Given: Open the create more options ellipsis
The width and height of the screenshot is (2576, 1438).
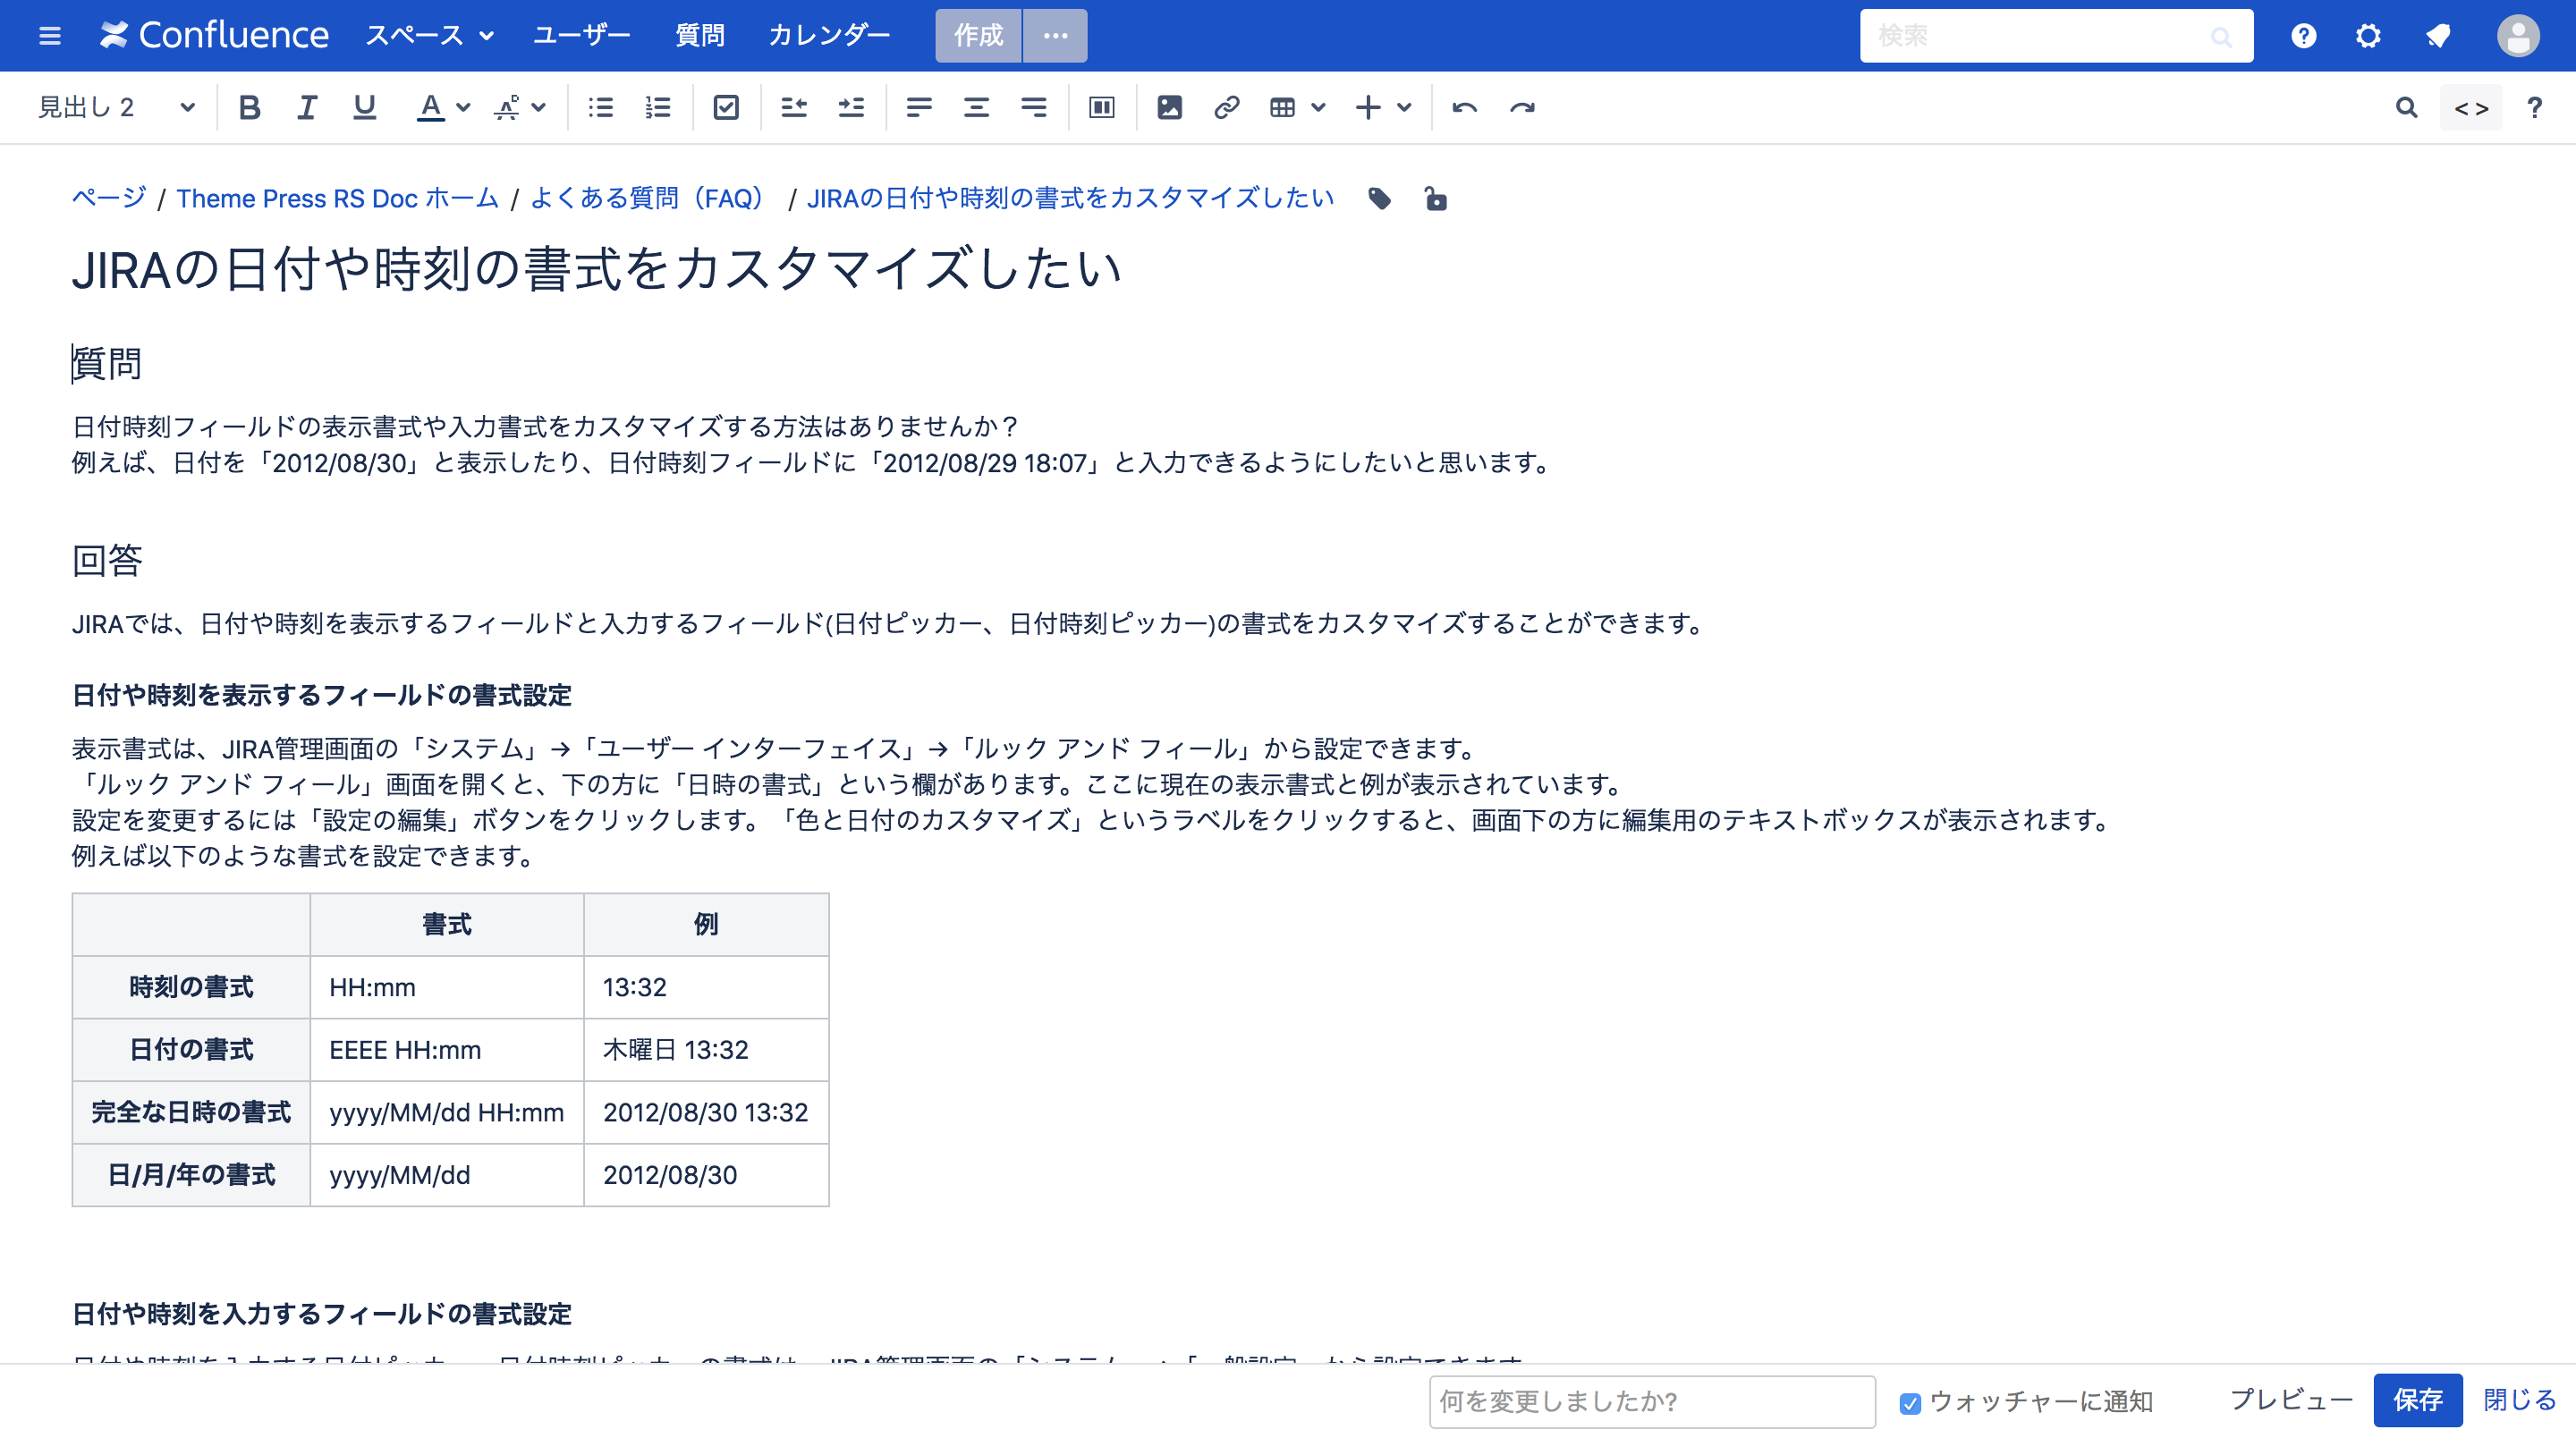Looking at the screenshot, I should tap(1055, 36).
